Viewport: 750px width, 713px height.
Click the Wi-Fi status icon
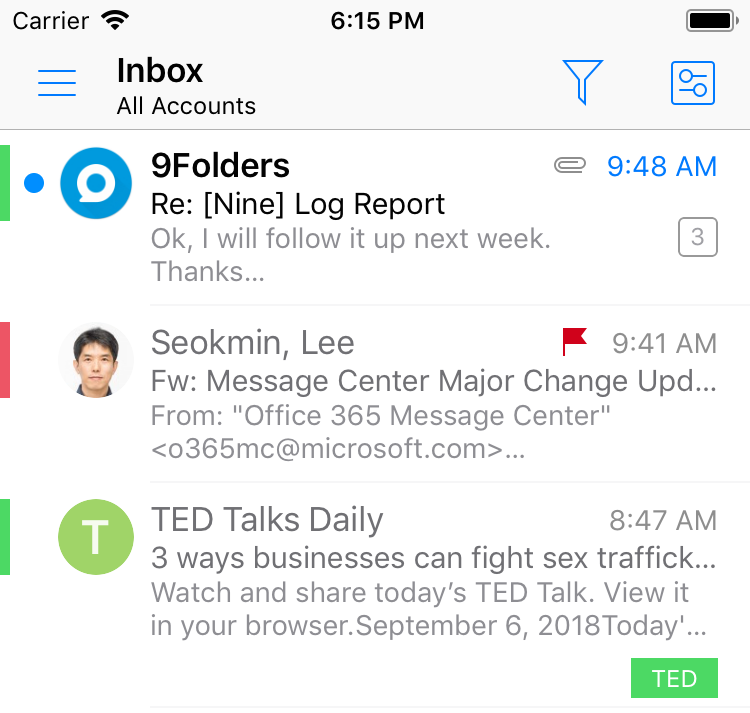pyautogui.click(x=115, y=21)
